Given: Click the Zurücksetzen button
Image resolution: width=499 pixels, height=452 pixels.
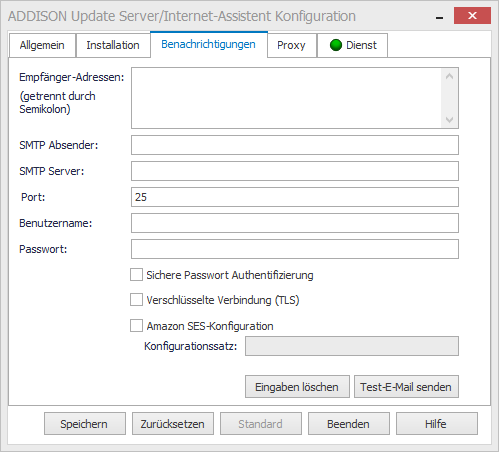Looking at the screenshot, I should click(x=173, y=424).
